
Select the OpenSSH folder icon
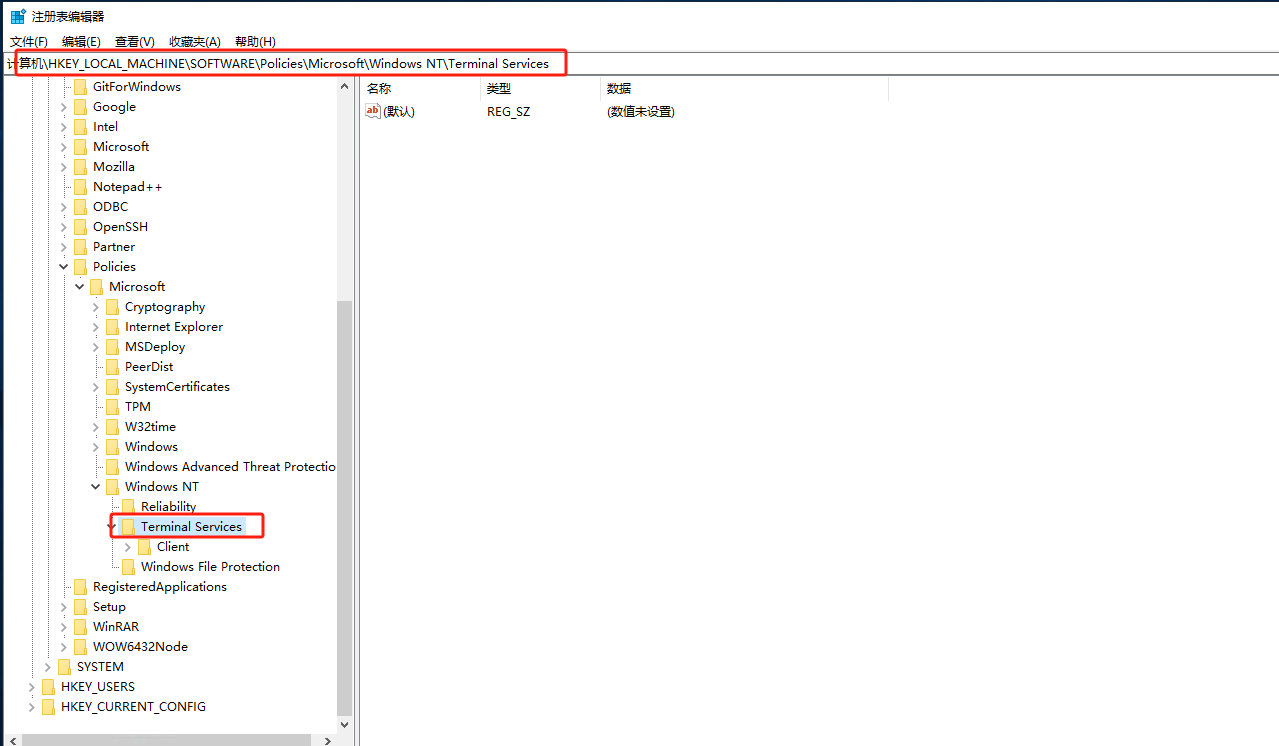pos(80,227)
